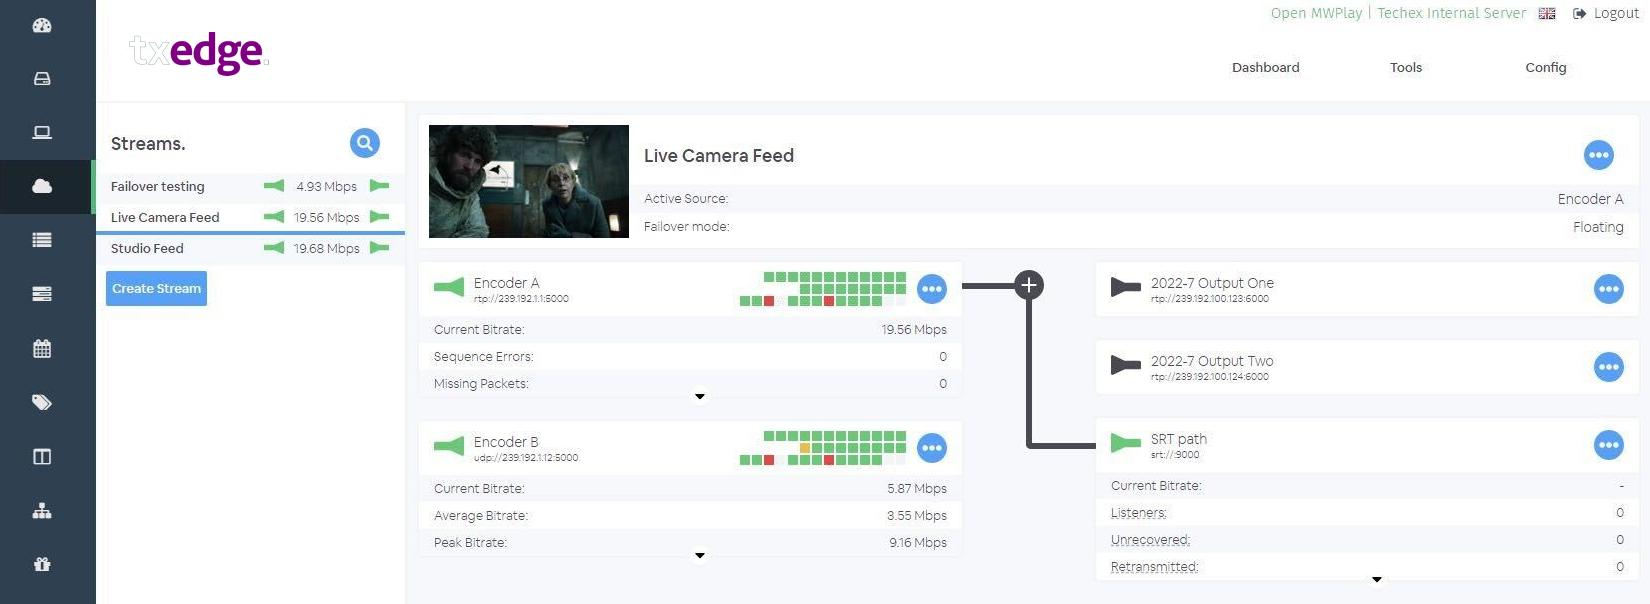This screenshot has height=604, width=1650.
Task: Open Encoder A options menu button
Action: click(932, 289)
